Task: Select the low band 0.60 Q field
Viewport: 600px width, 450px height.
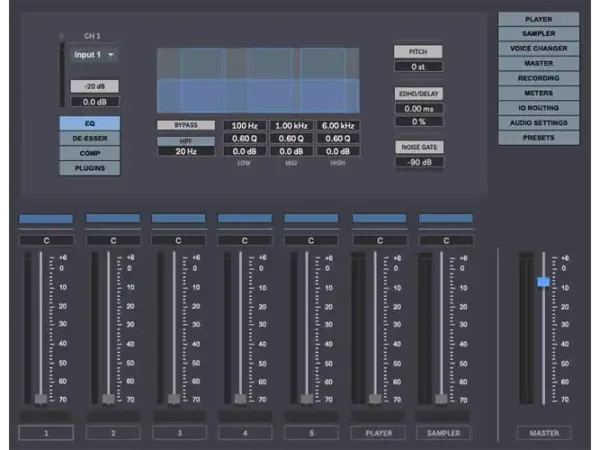Action: coord(245,139)
